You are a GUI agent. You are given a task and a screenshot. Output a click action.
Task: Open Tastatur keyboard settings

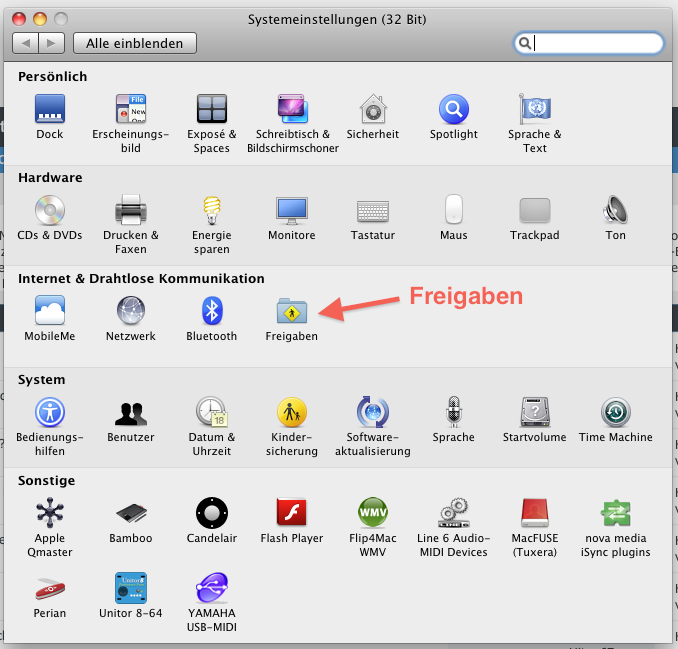[x=373, y=211]
